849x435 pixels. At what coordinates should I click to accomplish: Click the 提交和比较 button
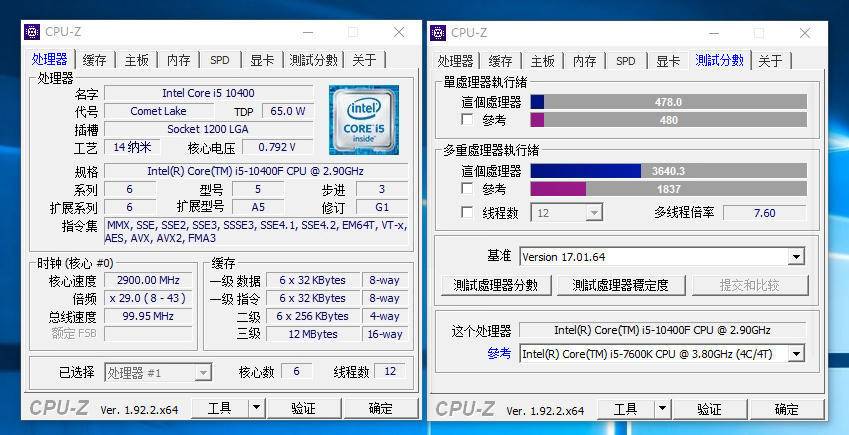tap(749, 285)
